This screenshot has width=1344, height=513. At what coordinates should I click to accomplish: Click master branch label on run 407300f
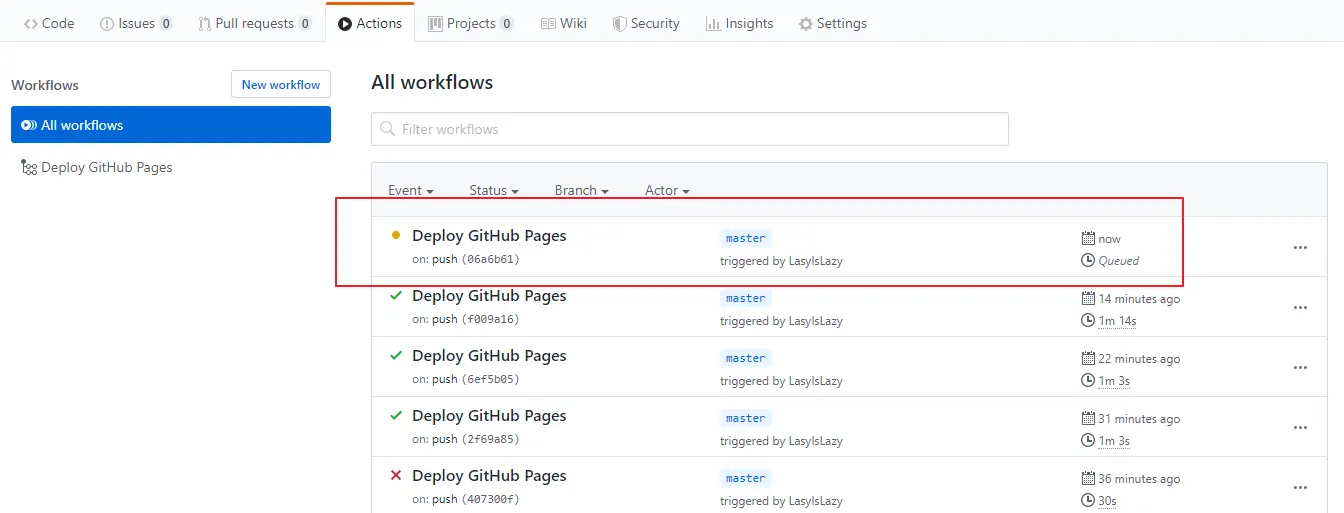pos(746,478)
